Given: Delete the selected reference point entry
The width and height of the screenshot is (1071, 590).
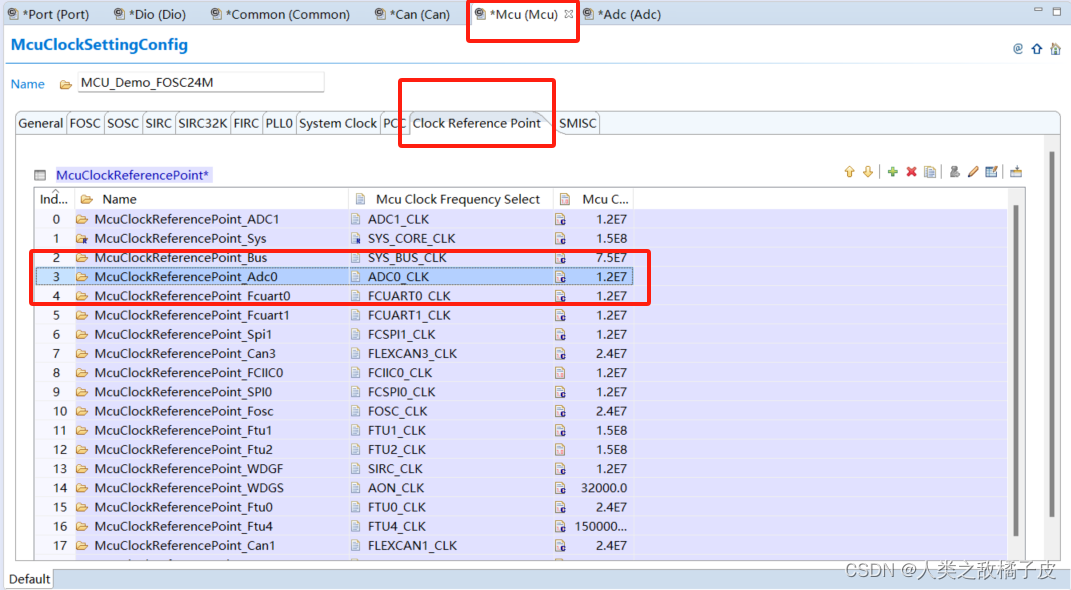Looking at the screenshot, I should [x=911, y=172].
